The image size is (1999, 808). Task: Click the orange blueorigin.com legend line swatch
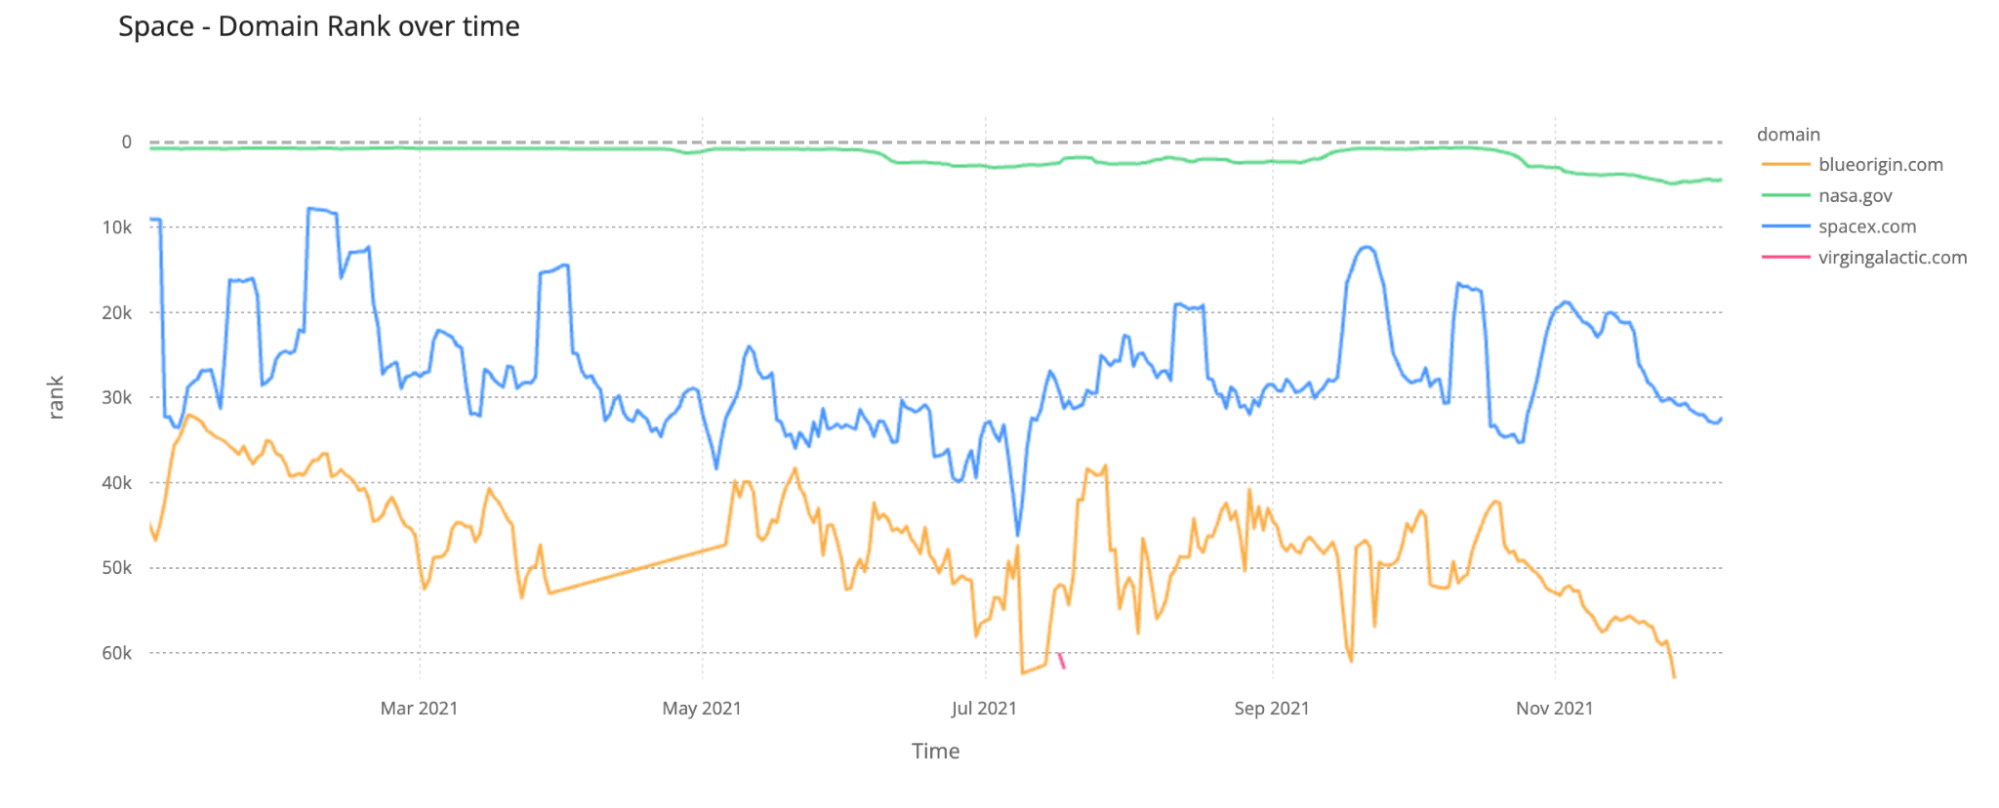1785,165
